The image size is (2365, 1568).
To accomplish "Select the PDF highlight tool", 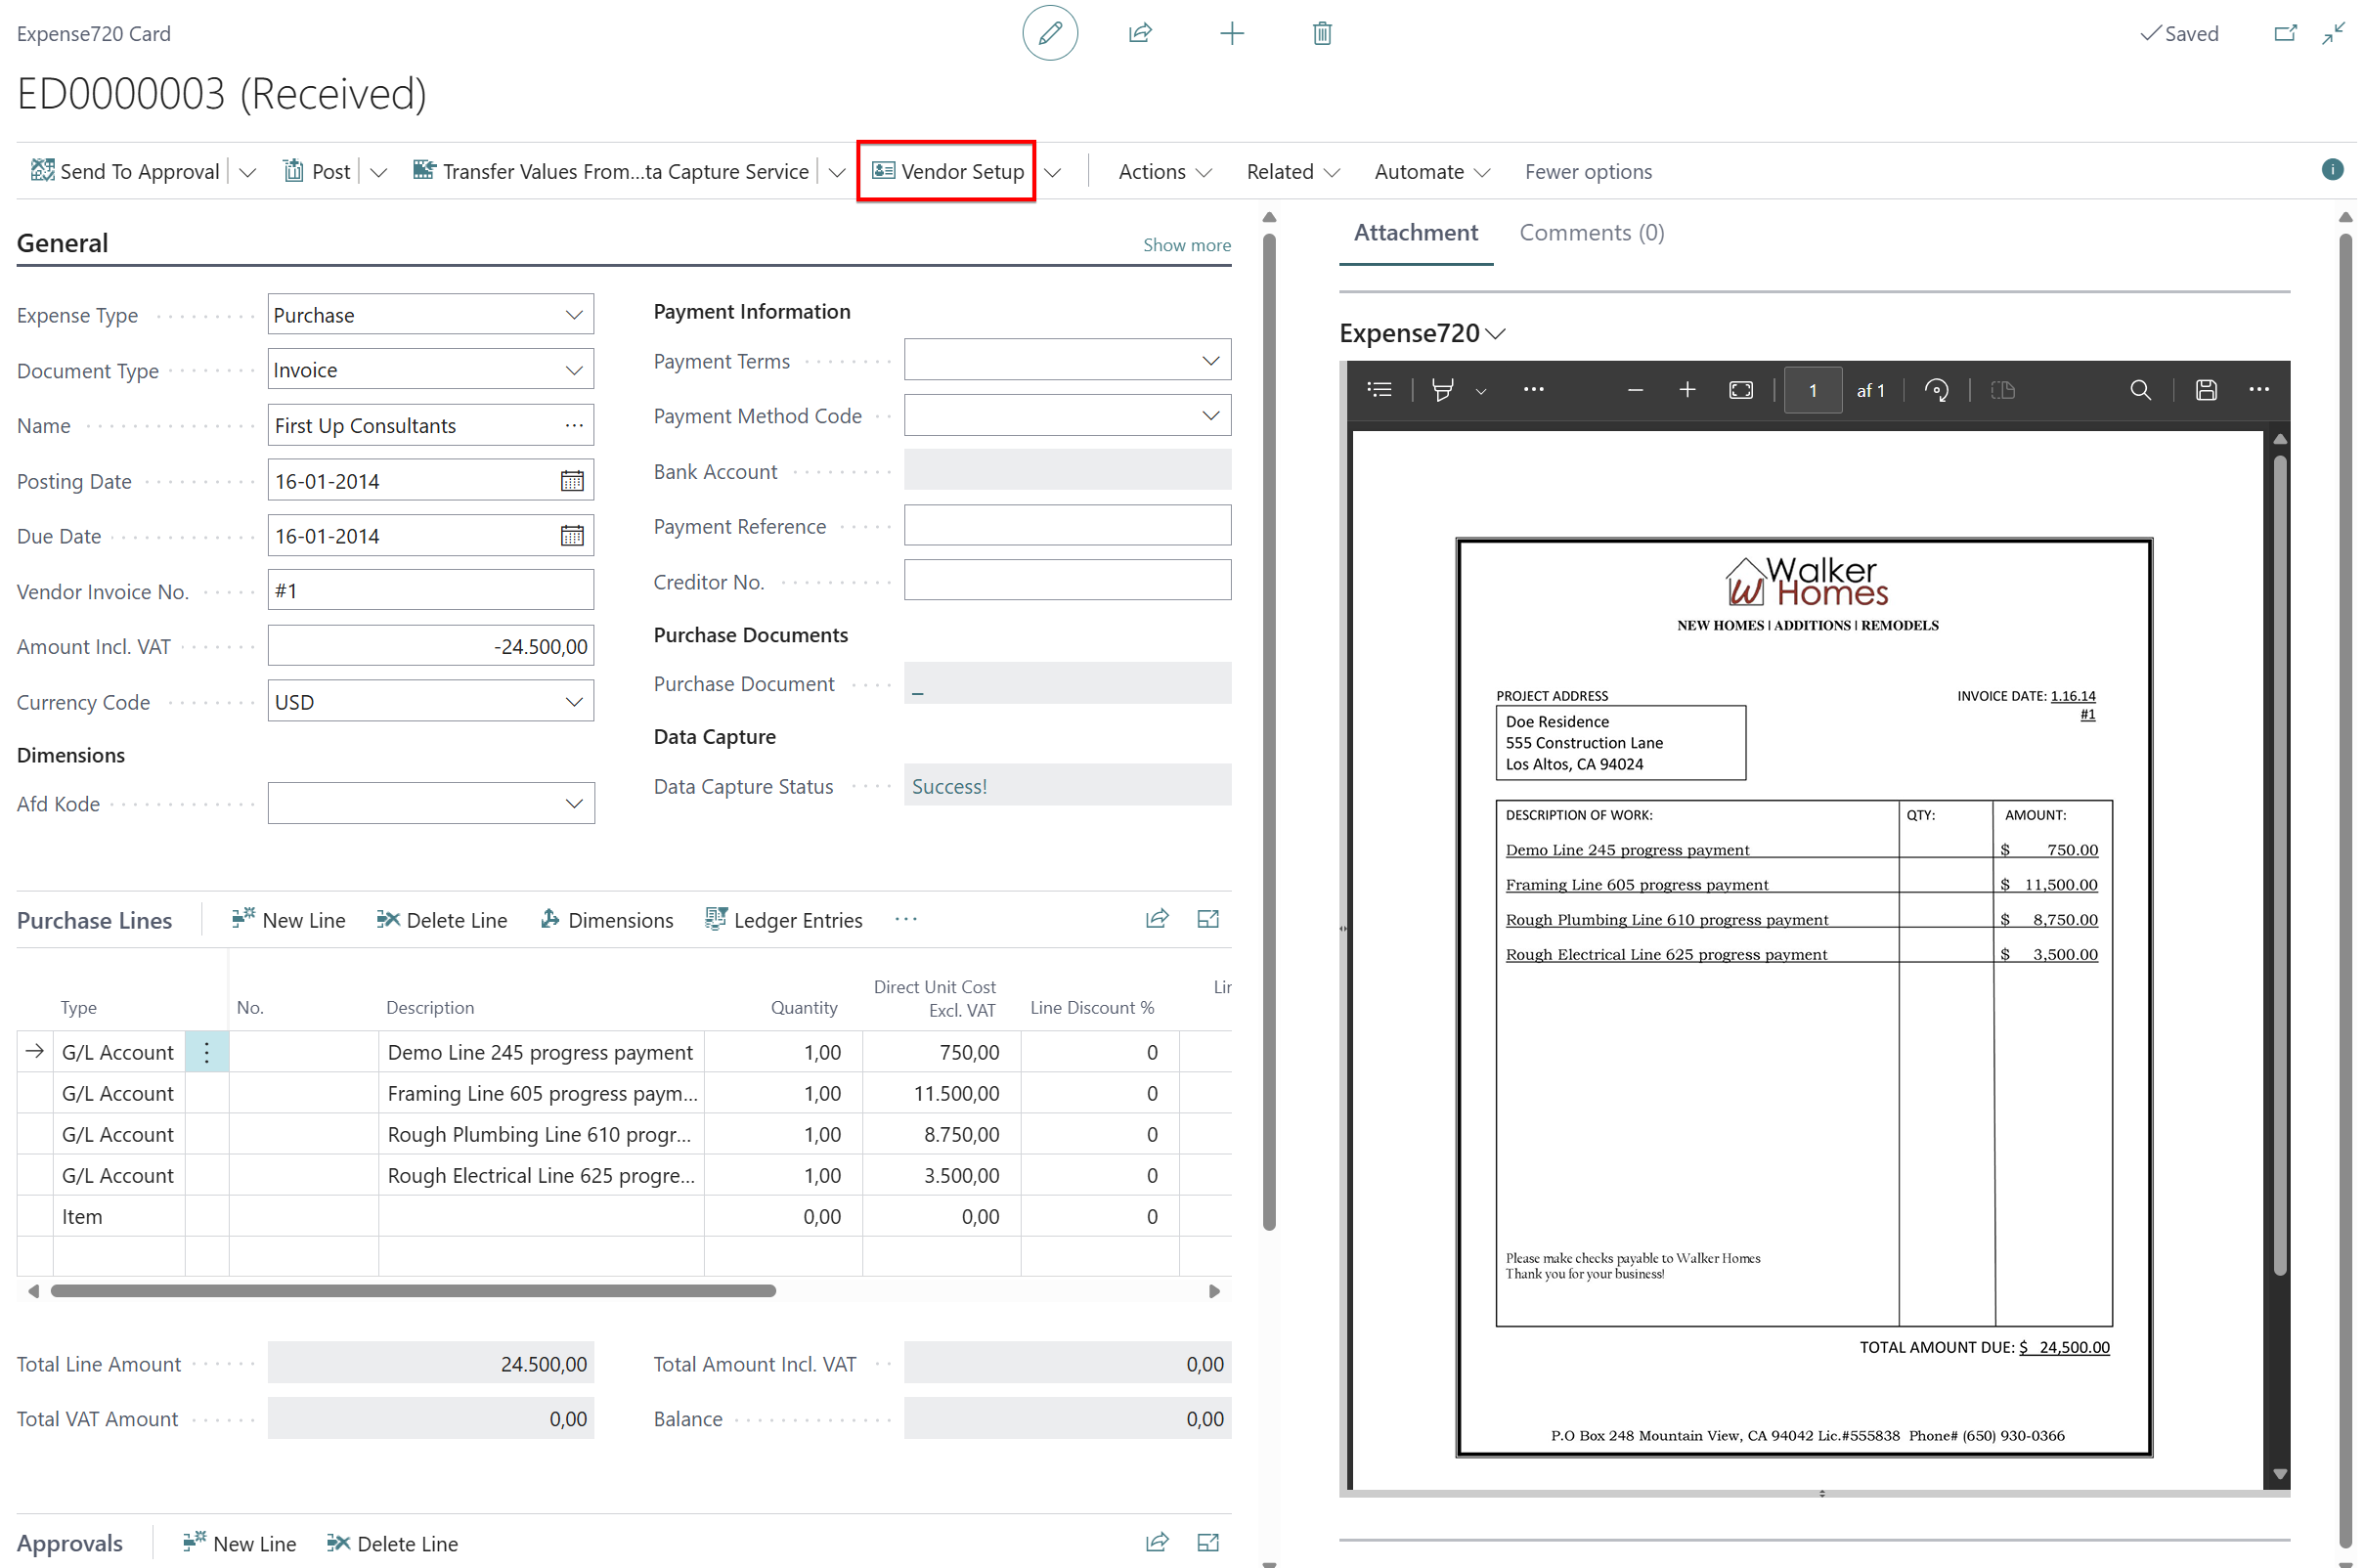I will pos(1442,390).
